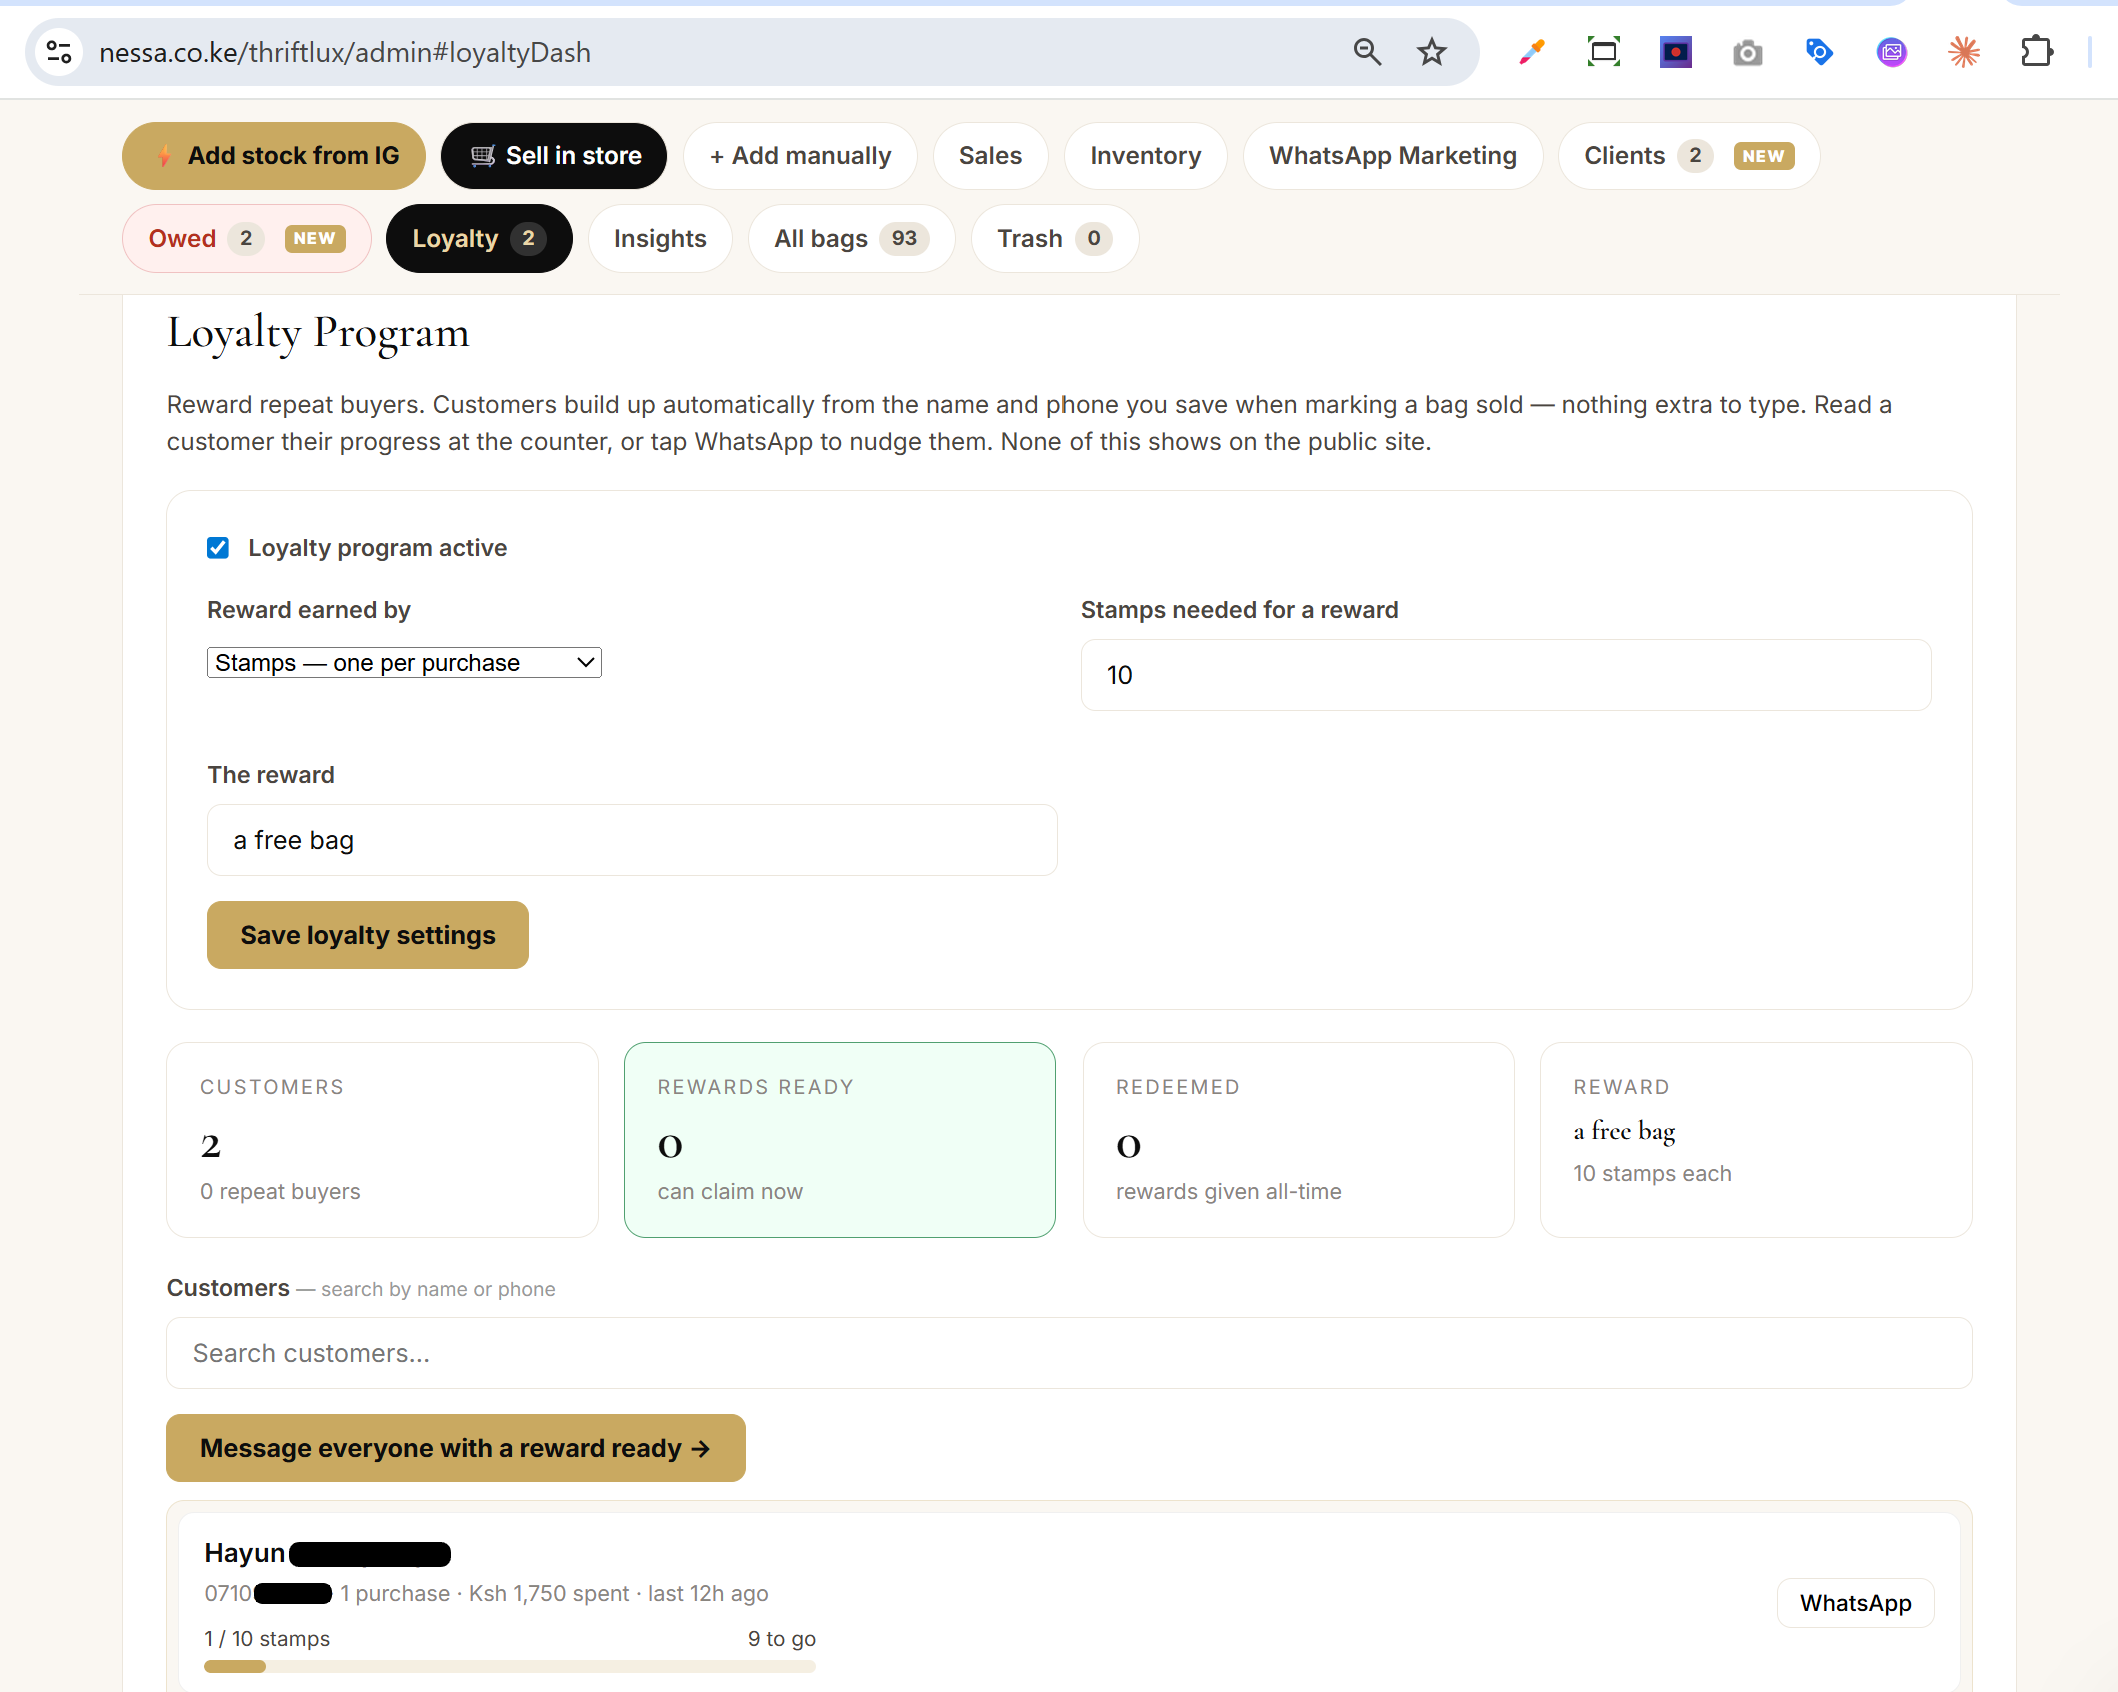The width and height of the screenshot is (2118, 1692).
Task: Open the Trash tab
Action: click(1054, 239)
